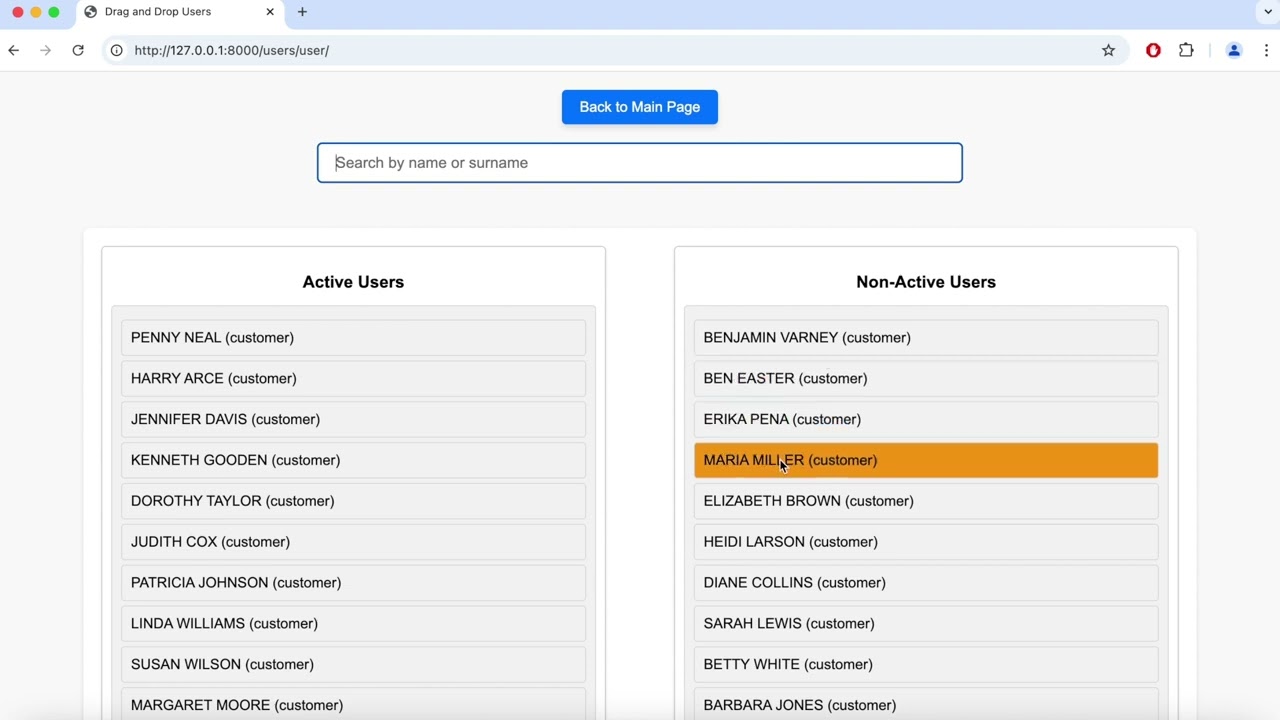Click the red extension icon in toolbar
The width and height of the screenshot is (1280, 720).
1153,50
